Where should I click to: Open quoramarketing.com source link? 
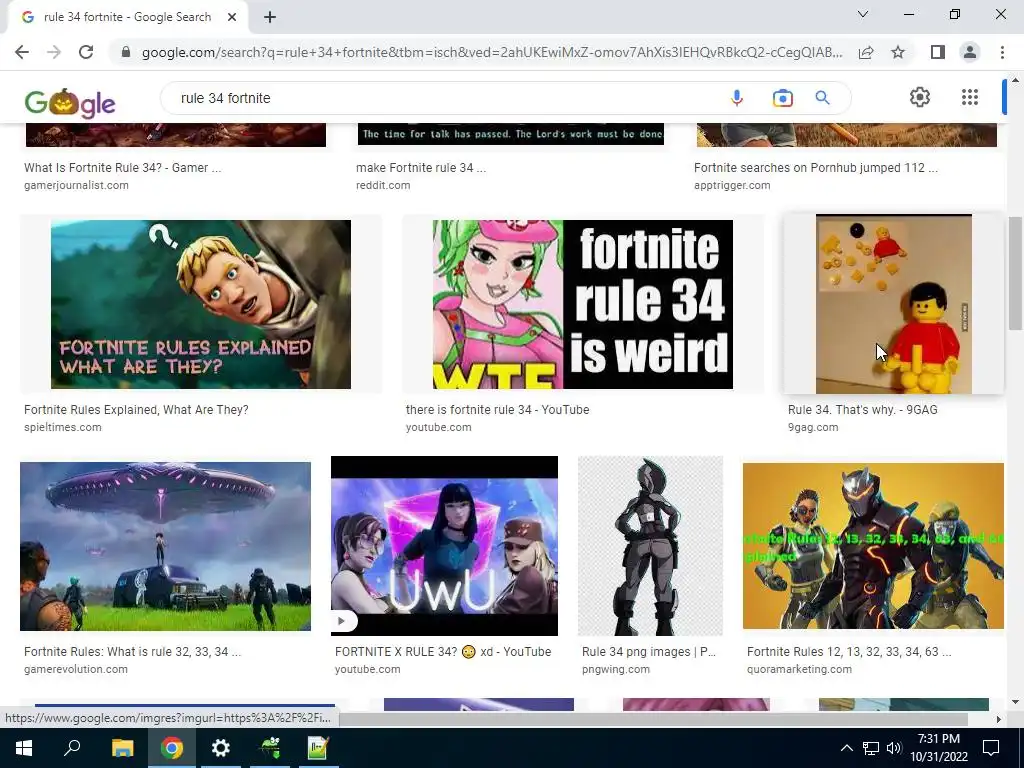[799, 669]
